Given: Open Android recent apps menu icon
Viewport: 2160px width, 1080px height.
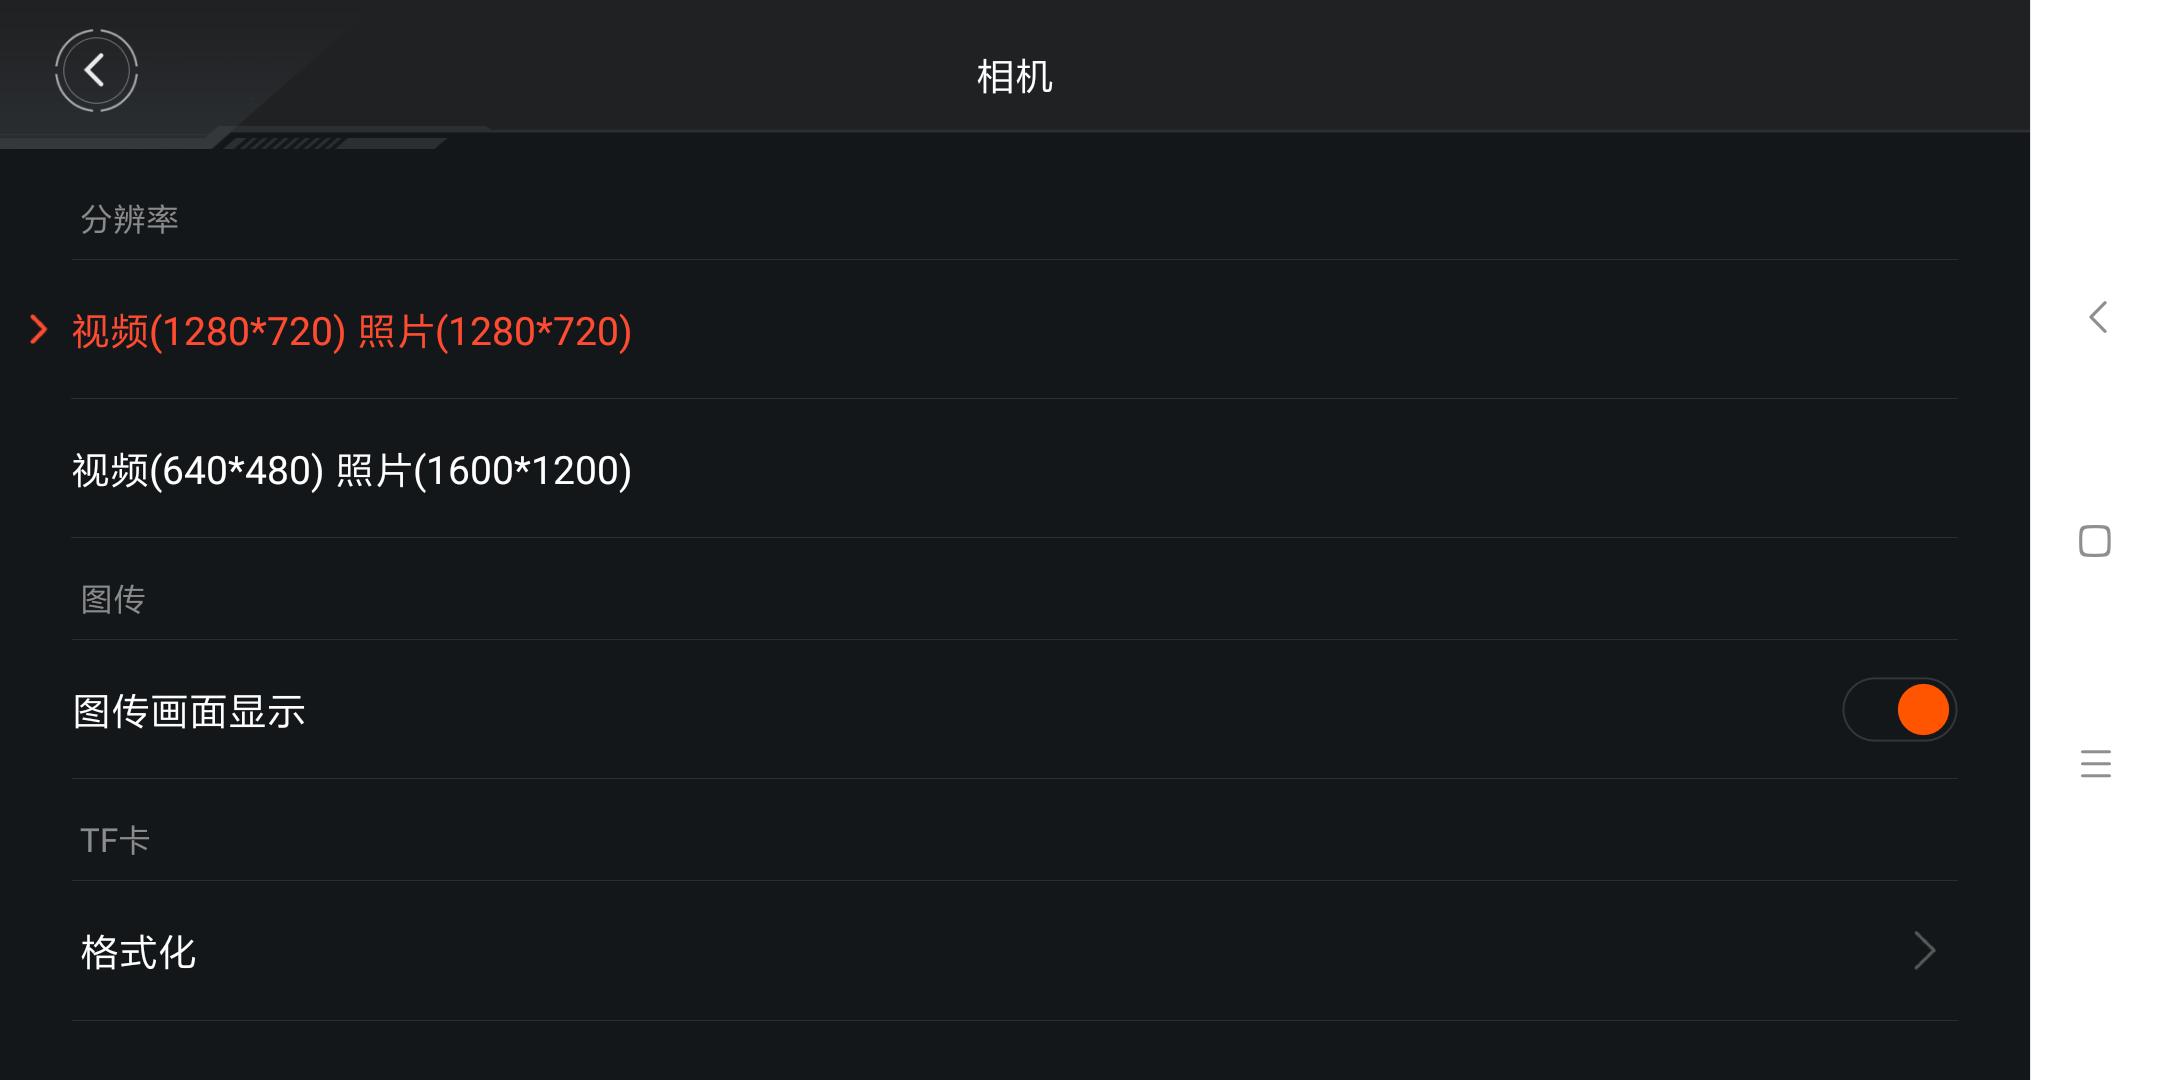Looking at the screenshot, I should tap(2095, 764).
